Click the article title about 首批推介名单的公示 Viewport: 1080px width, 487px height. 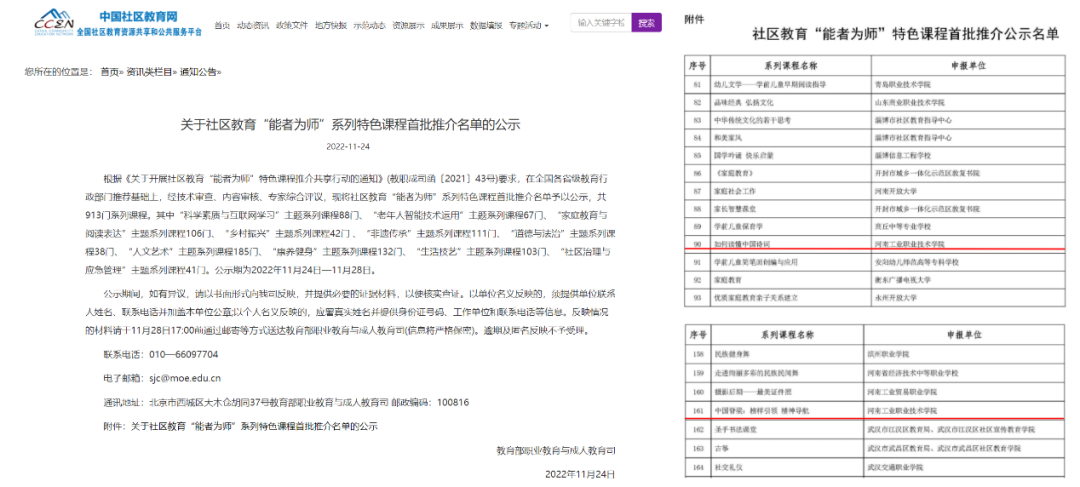[350, 125]
